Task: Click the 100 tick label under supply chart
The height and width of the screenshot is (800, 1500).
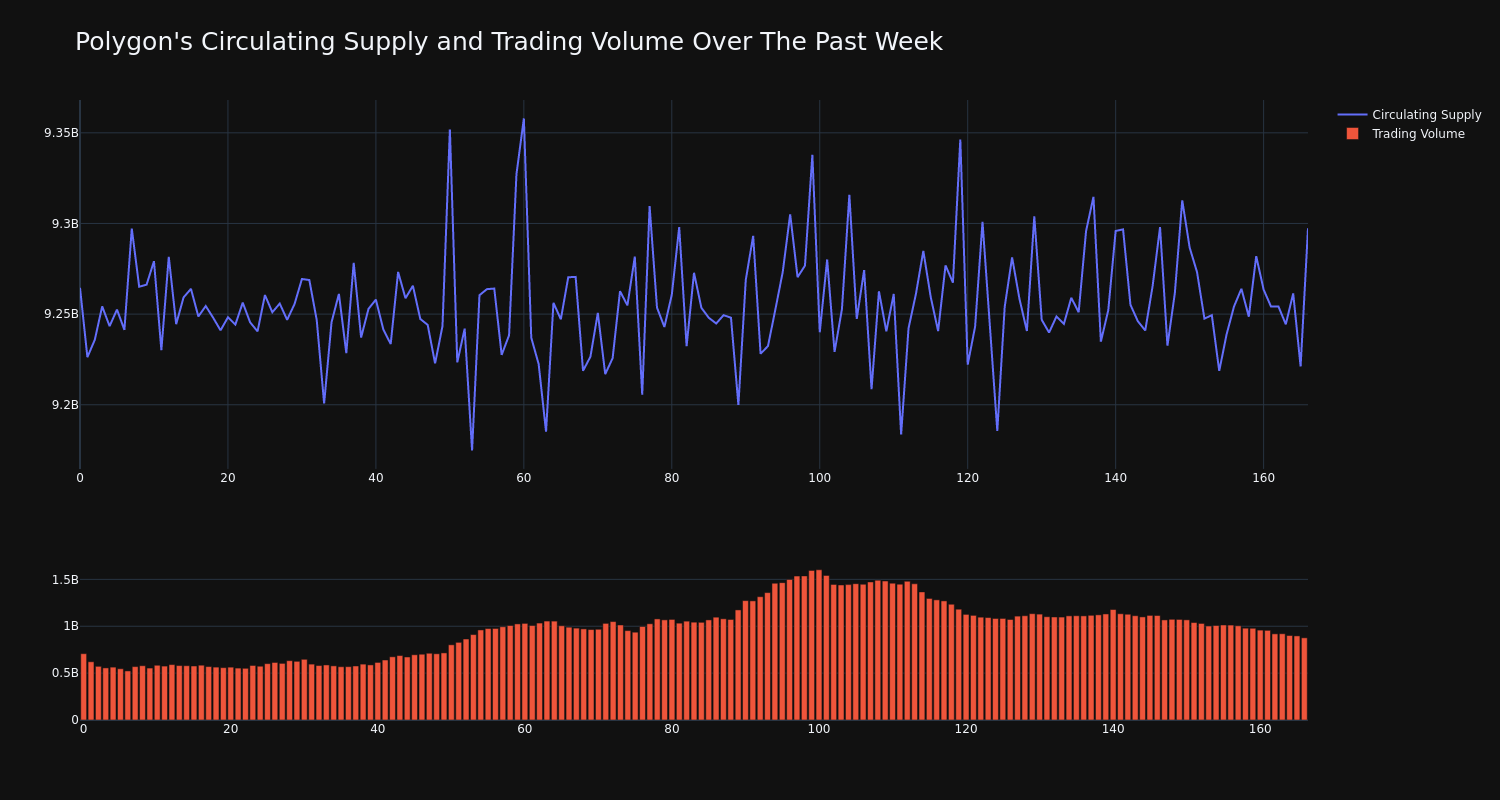Action: [820, 478]
